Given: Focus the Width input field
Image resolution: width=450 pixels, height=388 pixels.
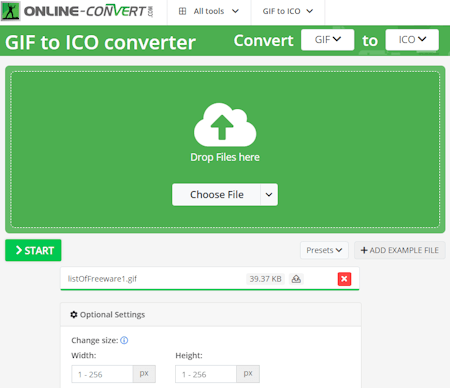Looking at the screenshot, I should (x=102, y=374).
